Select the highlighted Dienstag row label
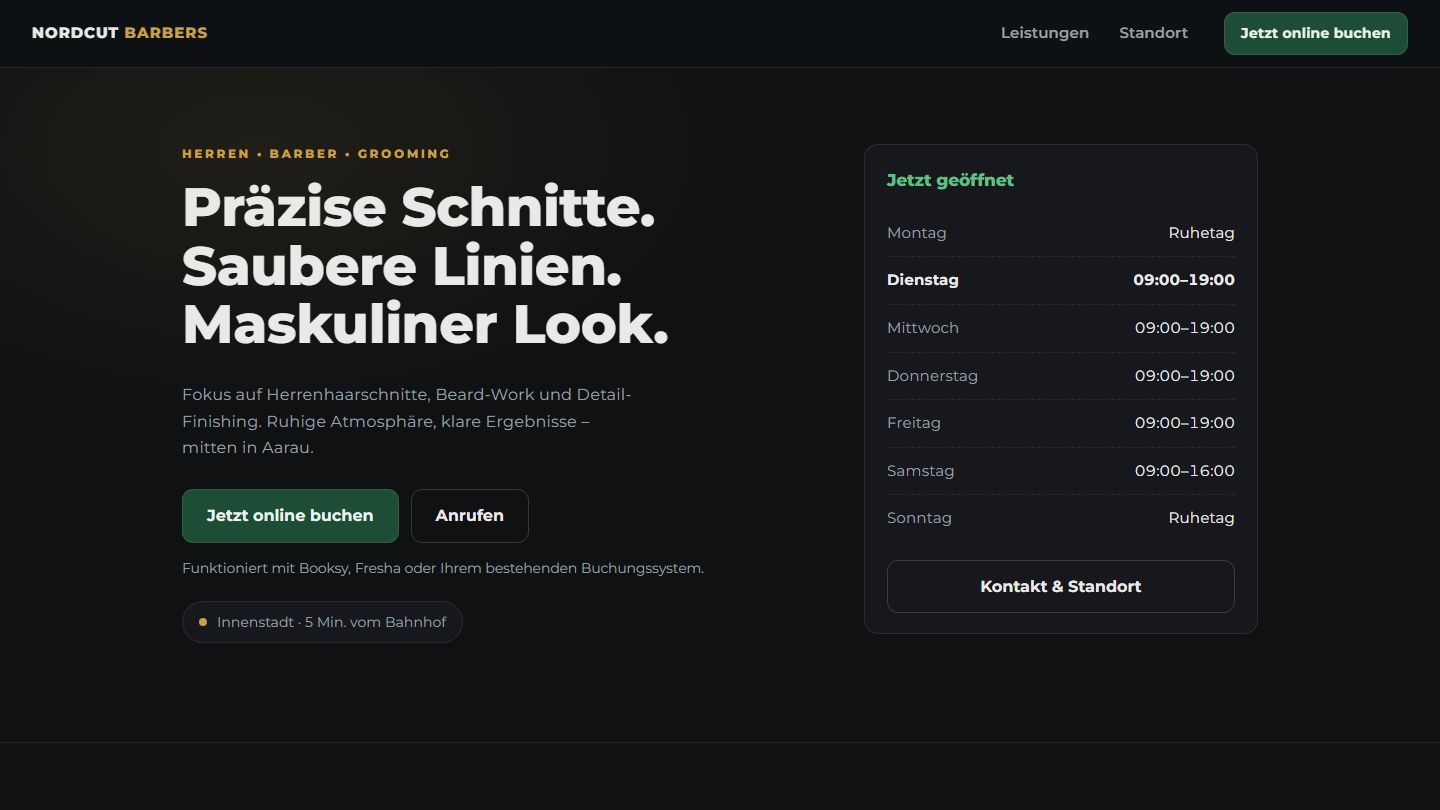The width and height of the screenshot is (1440, 810). tap(923, 280)
